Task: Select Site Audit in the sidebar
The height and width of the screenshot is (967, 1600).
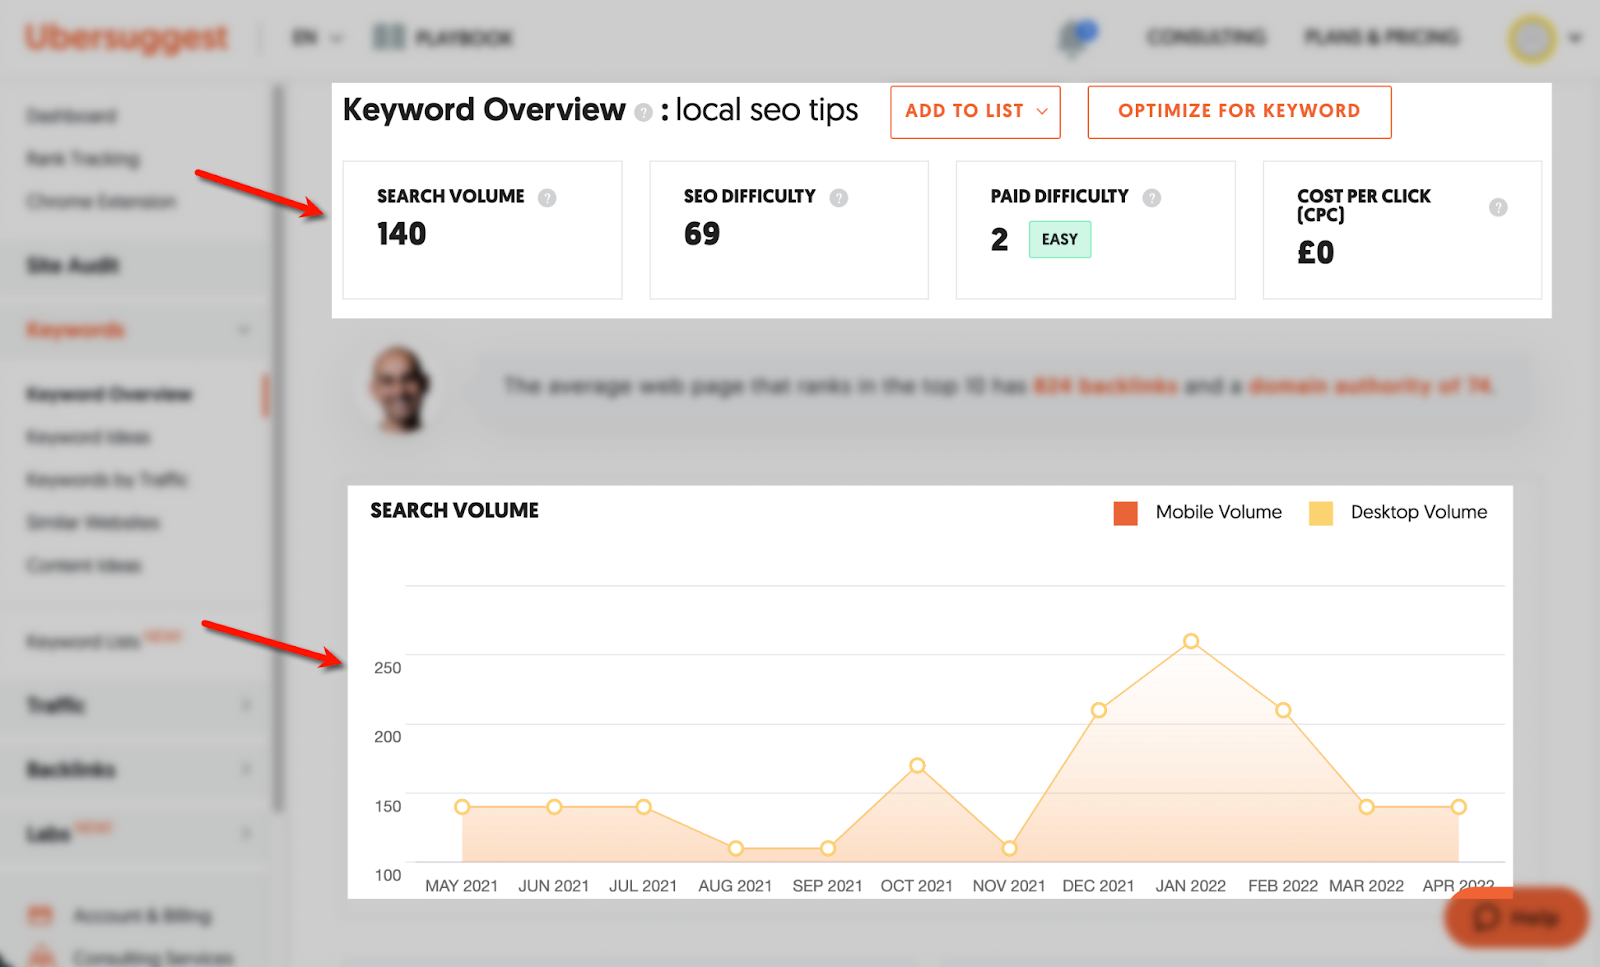Action: [x=73, y=265]
